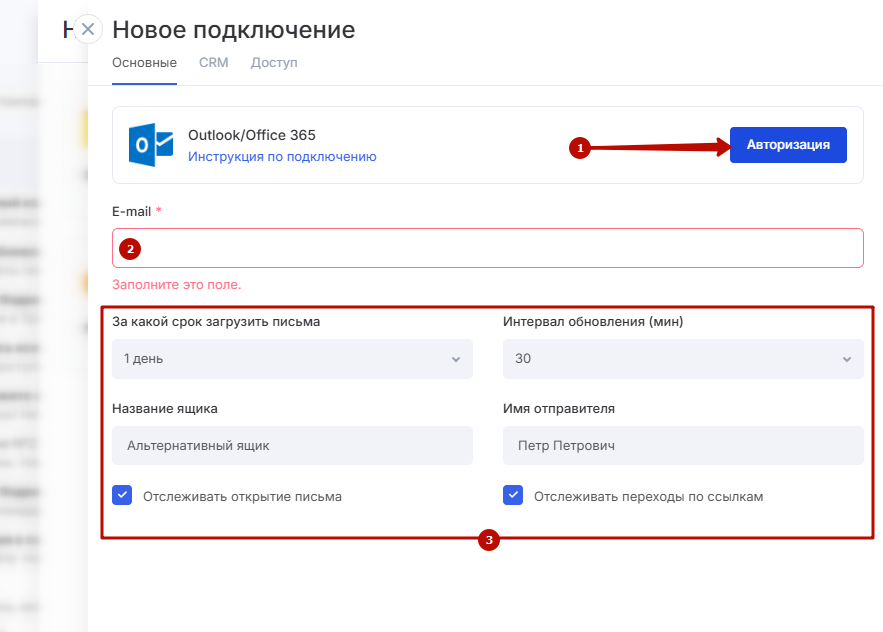The height and width of the screenshot is (632, 883).
Task: Expand the Интервал обновления (мин) dropdown
Action: tap(683, 359)
